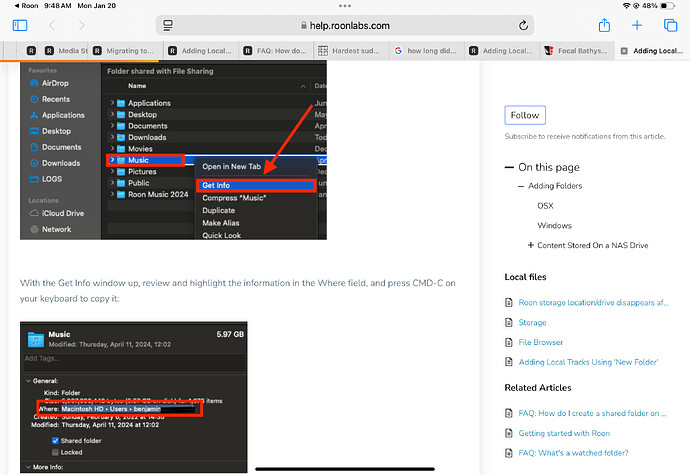The image size is (690, 475).
Task: Tap the help.roonlabs.com address field
Action: [x=345, y=26]
